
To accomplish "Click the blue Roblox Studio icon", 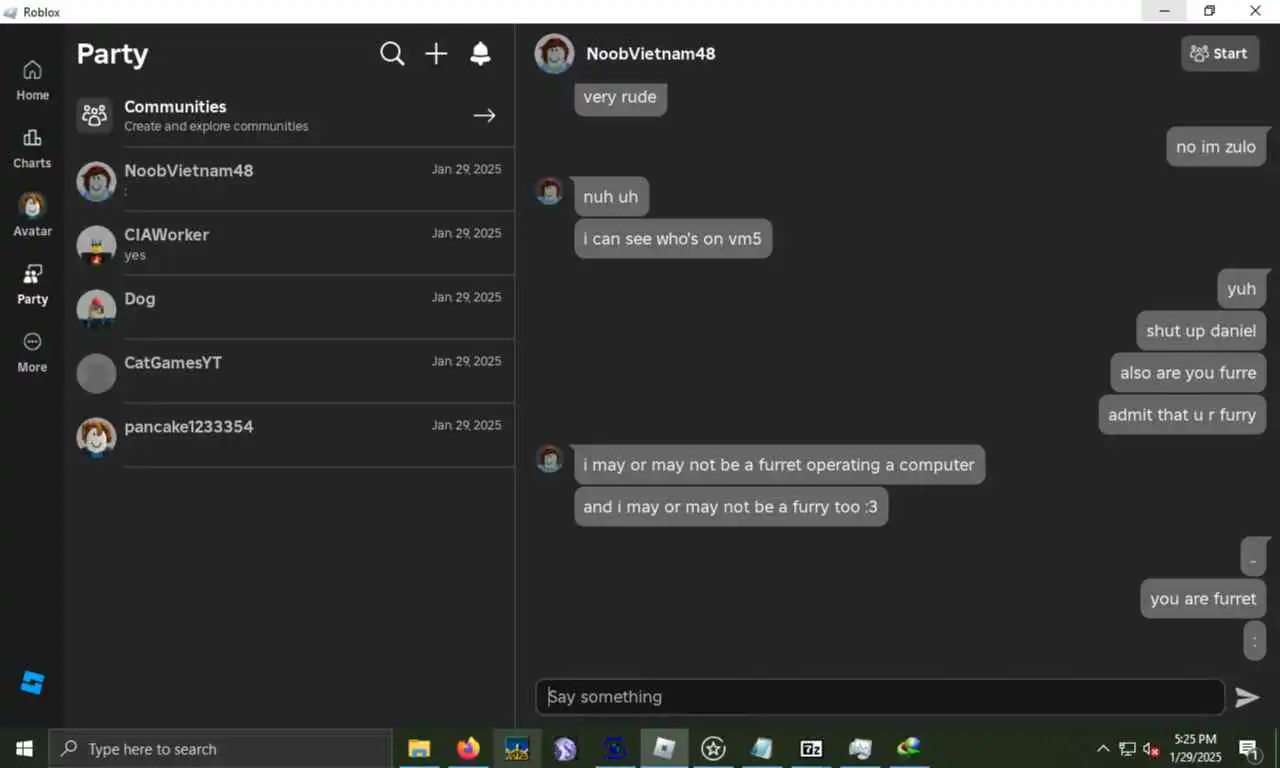I will tap(32, 683).
